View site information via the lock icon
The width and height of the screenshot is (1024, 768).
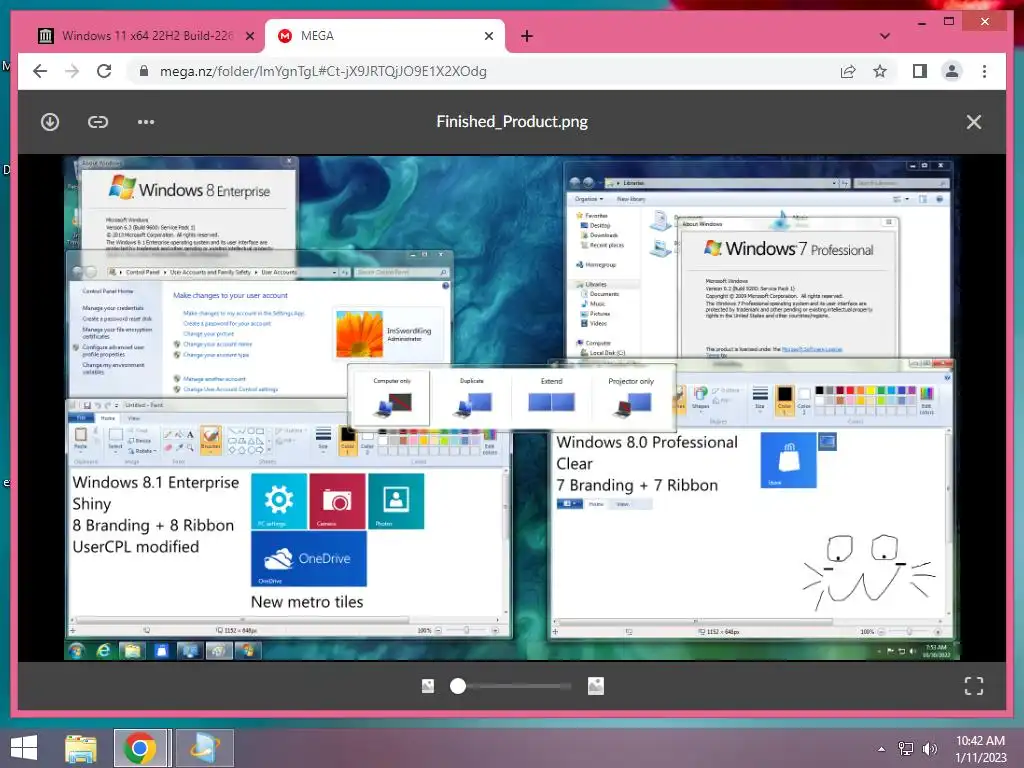[x=144, y=71]
